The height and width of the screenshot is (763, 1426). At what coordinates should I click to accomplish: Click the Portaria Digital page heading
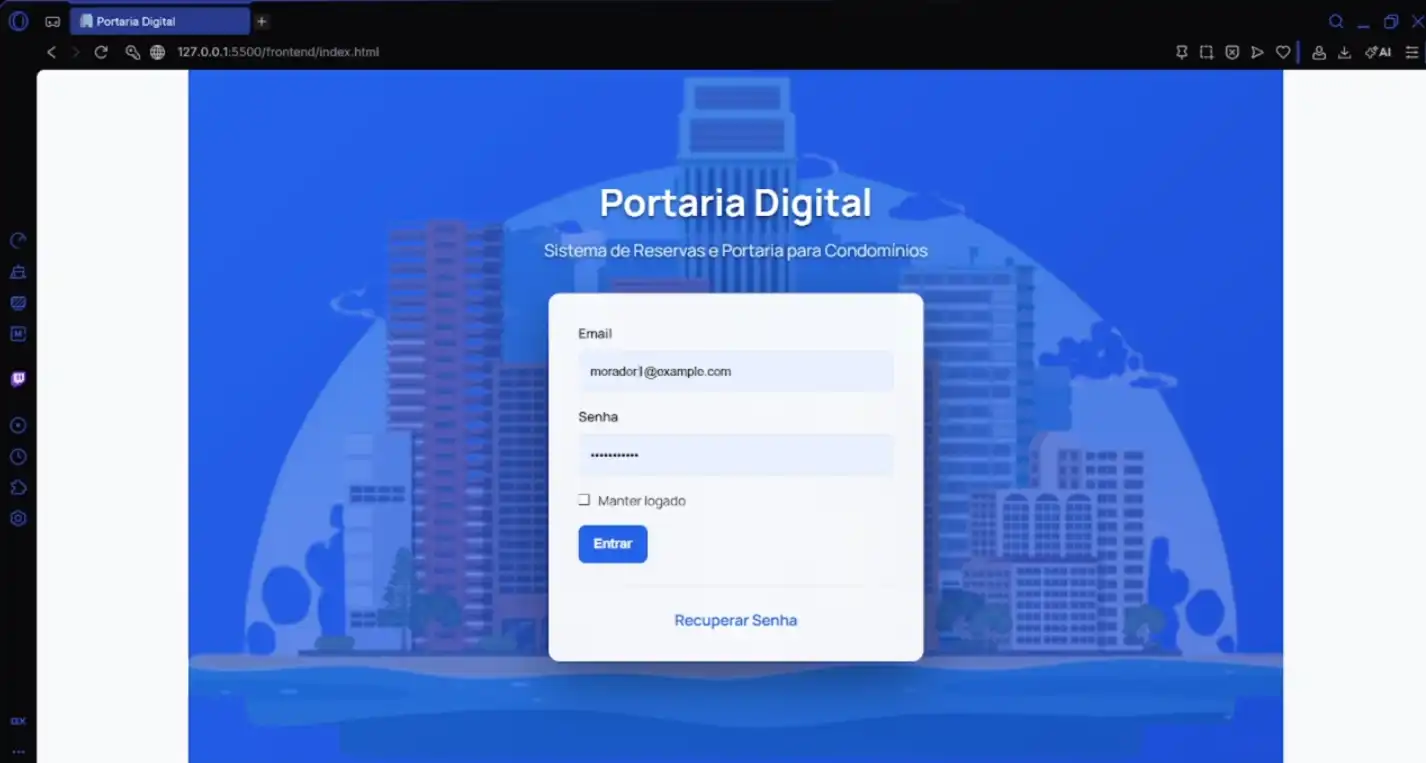coord(736,203)
